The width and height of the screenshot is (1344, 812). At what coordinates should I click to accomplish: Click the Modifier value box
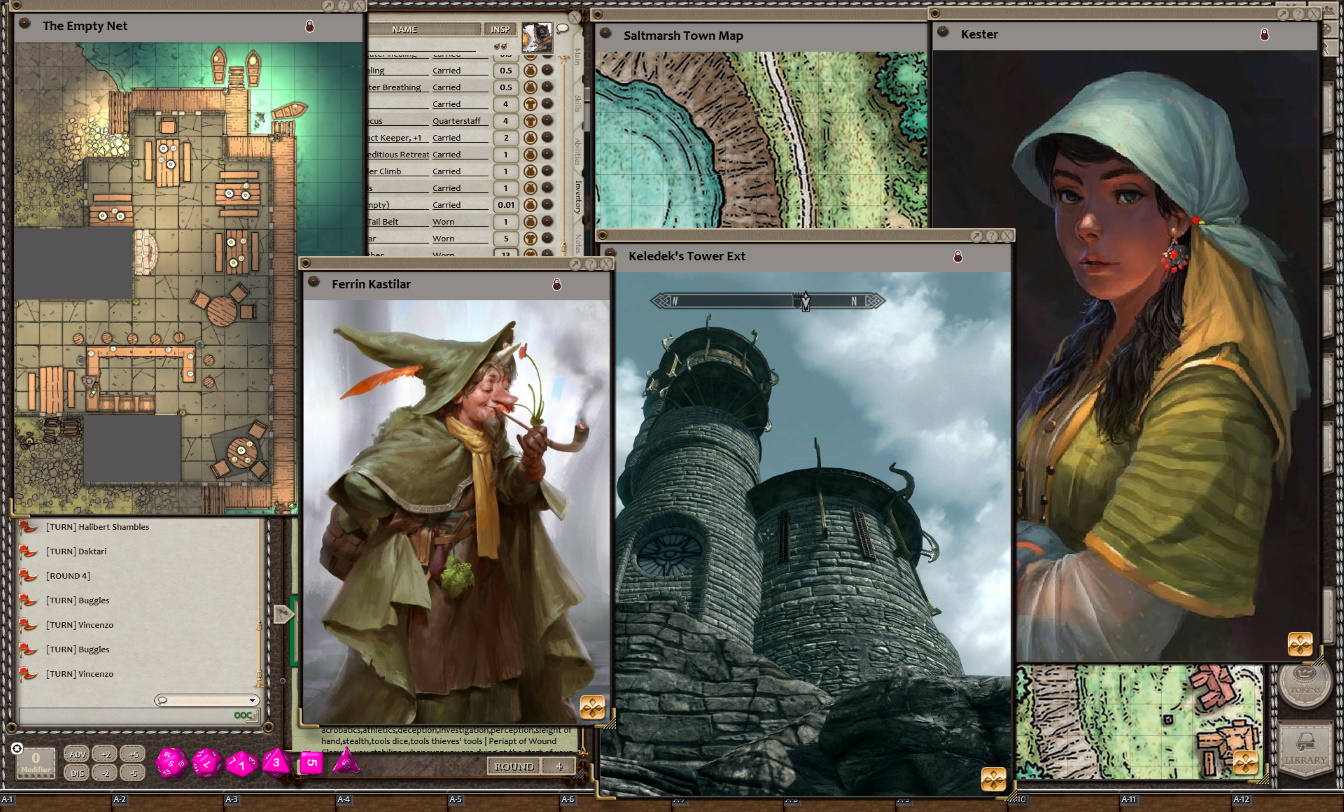pos(36,763)
